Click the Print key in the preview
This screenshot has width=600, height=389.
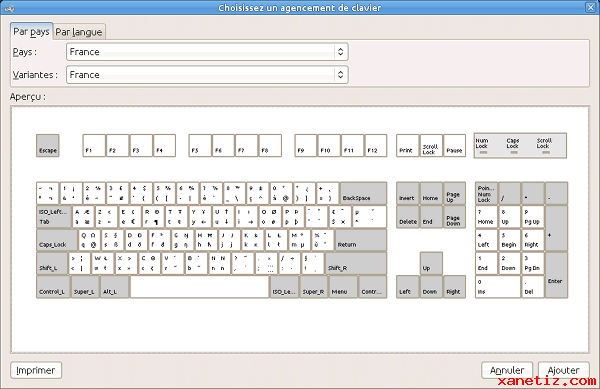tap(408, 145)
